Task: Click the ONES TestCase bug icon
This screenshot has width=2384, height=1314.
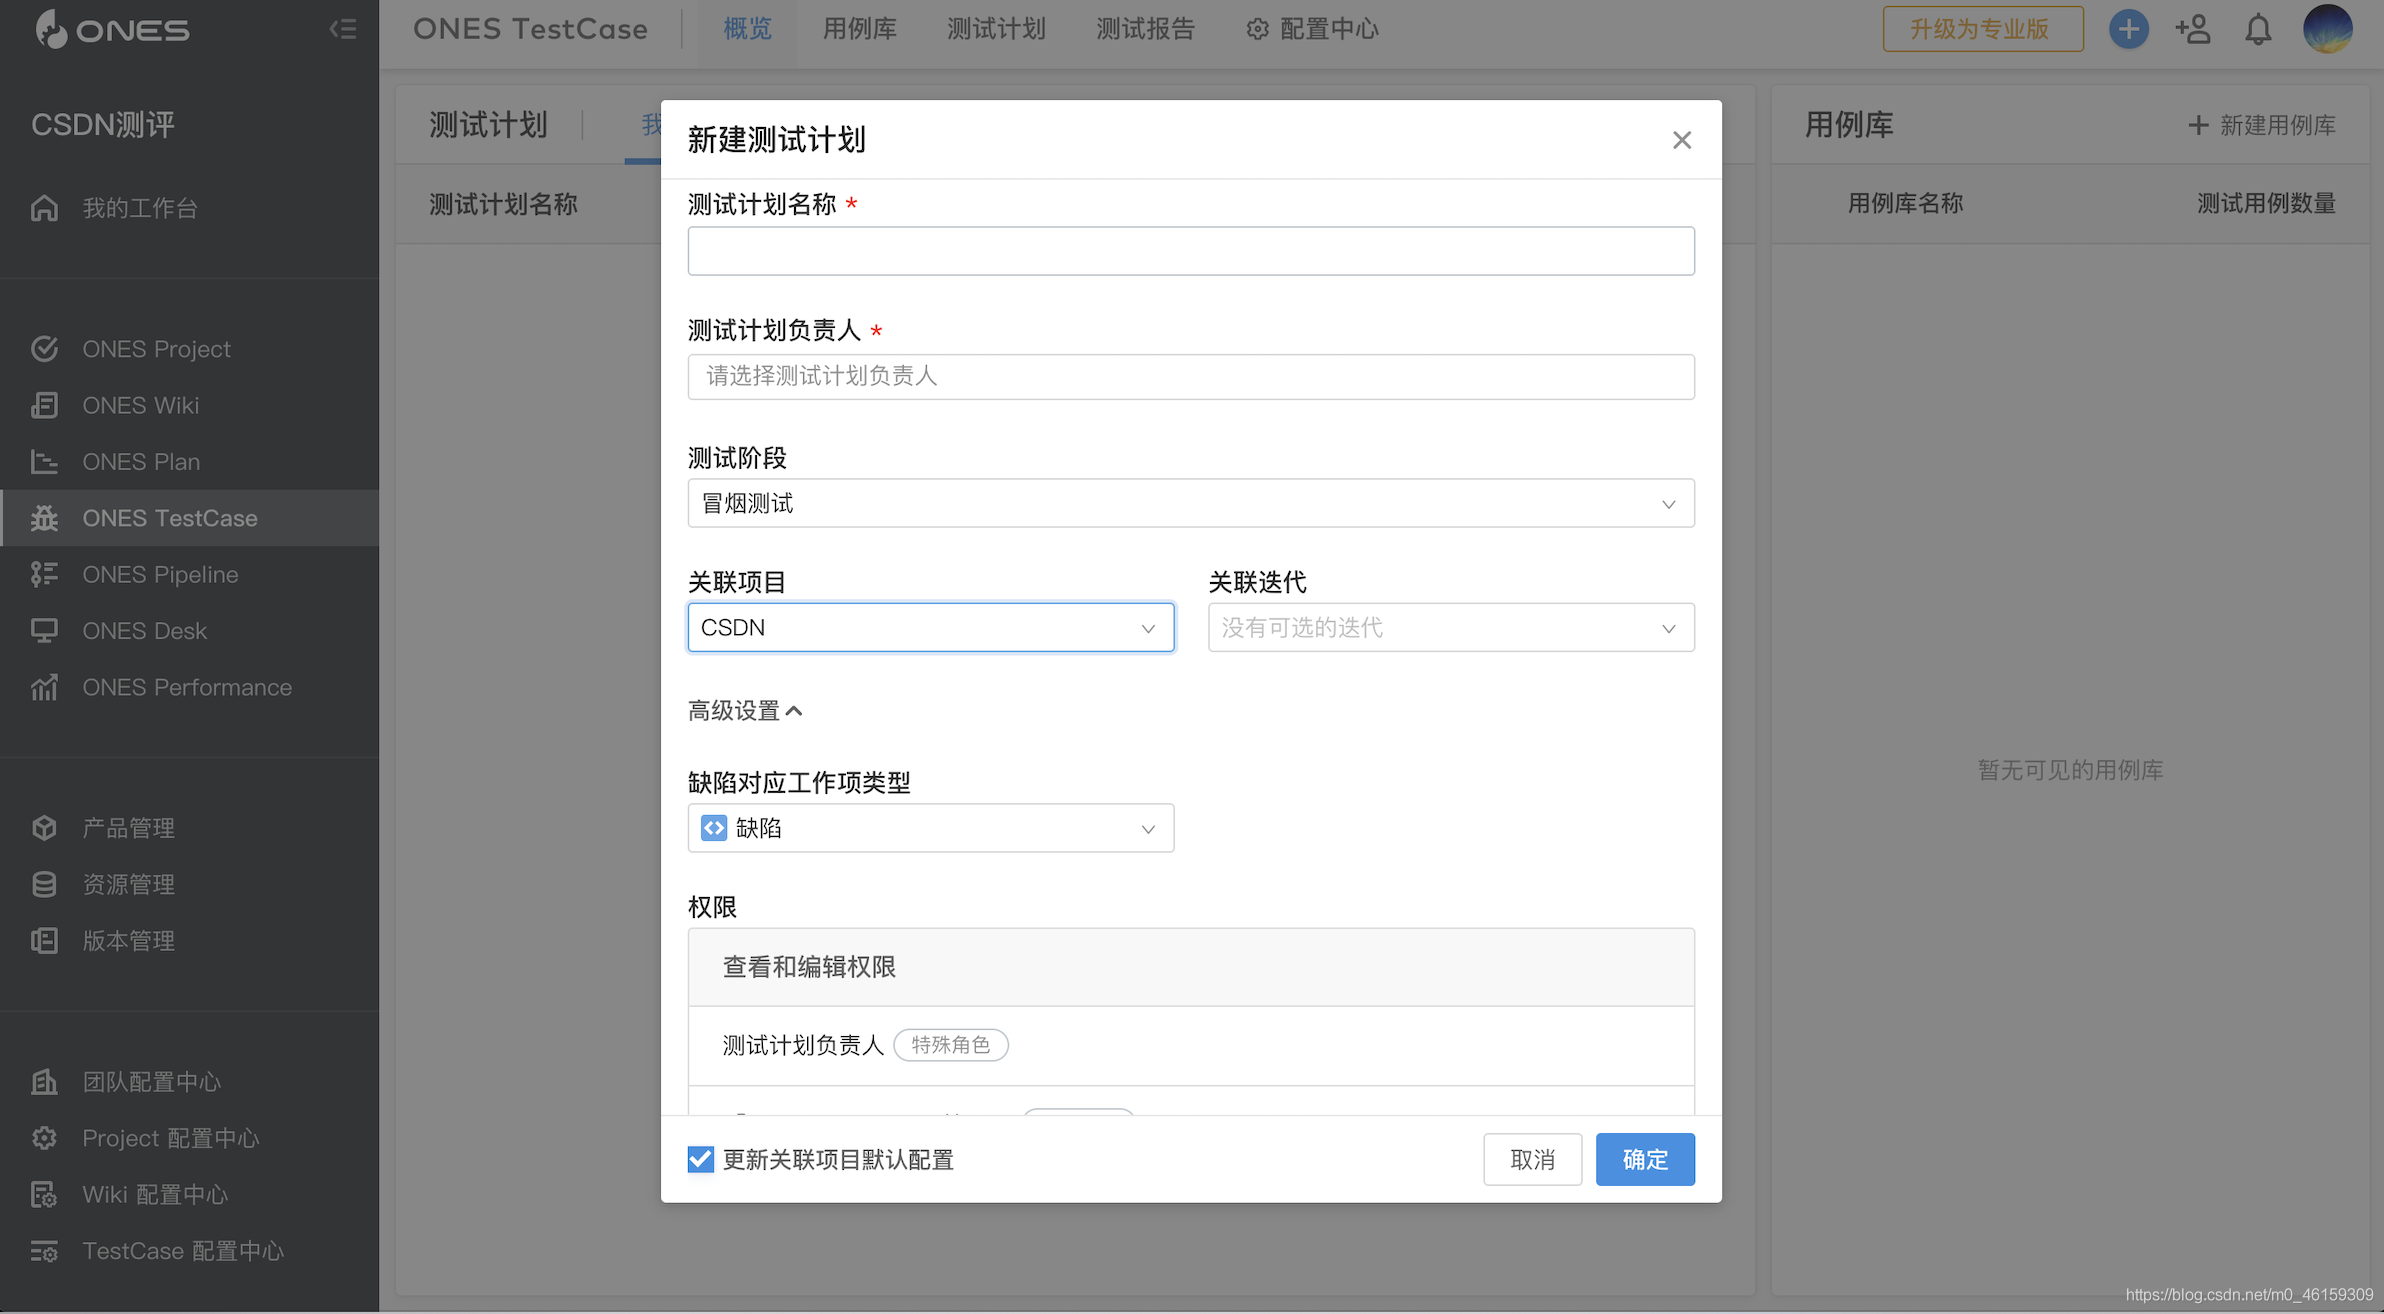Action: pyautogui.click(x=44, y=518)
